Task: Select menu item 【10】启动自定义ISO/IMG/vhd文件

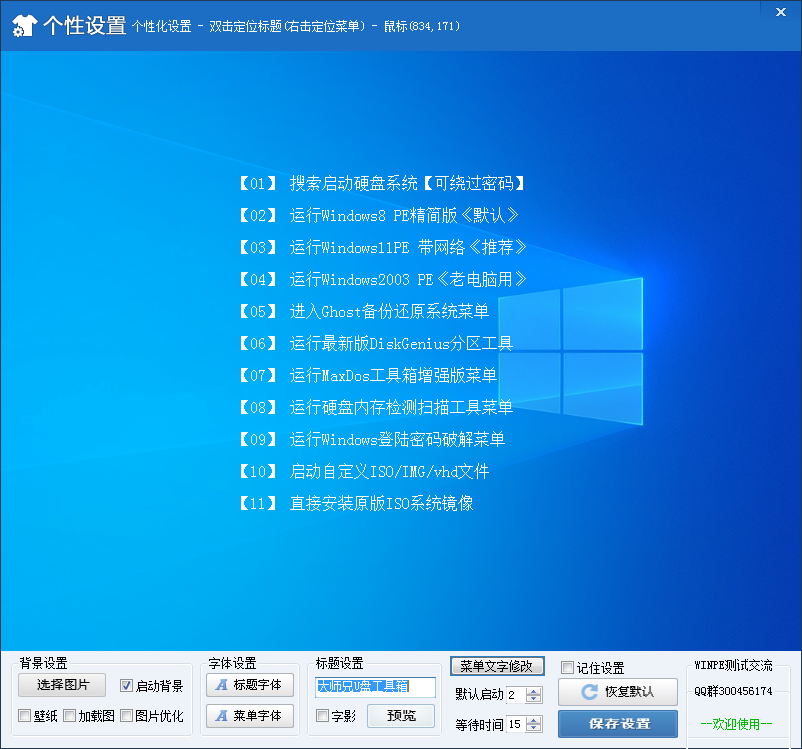Action: click(364, 471)
